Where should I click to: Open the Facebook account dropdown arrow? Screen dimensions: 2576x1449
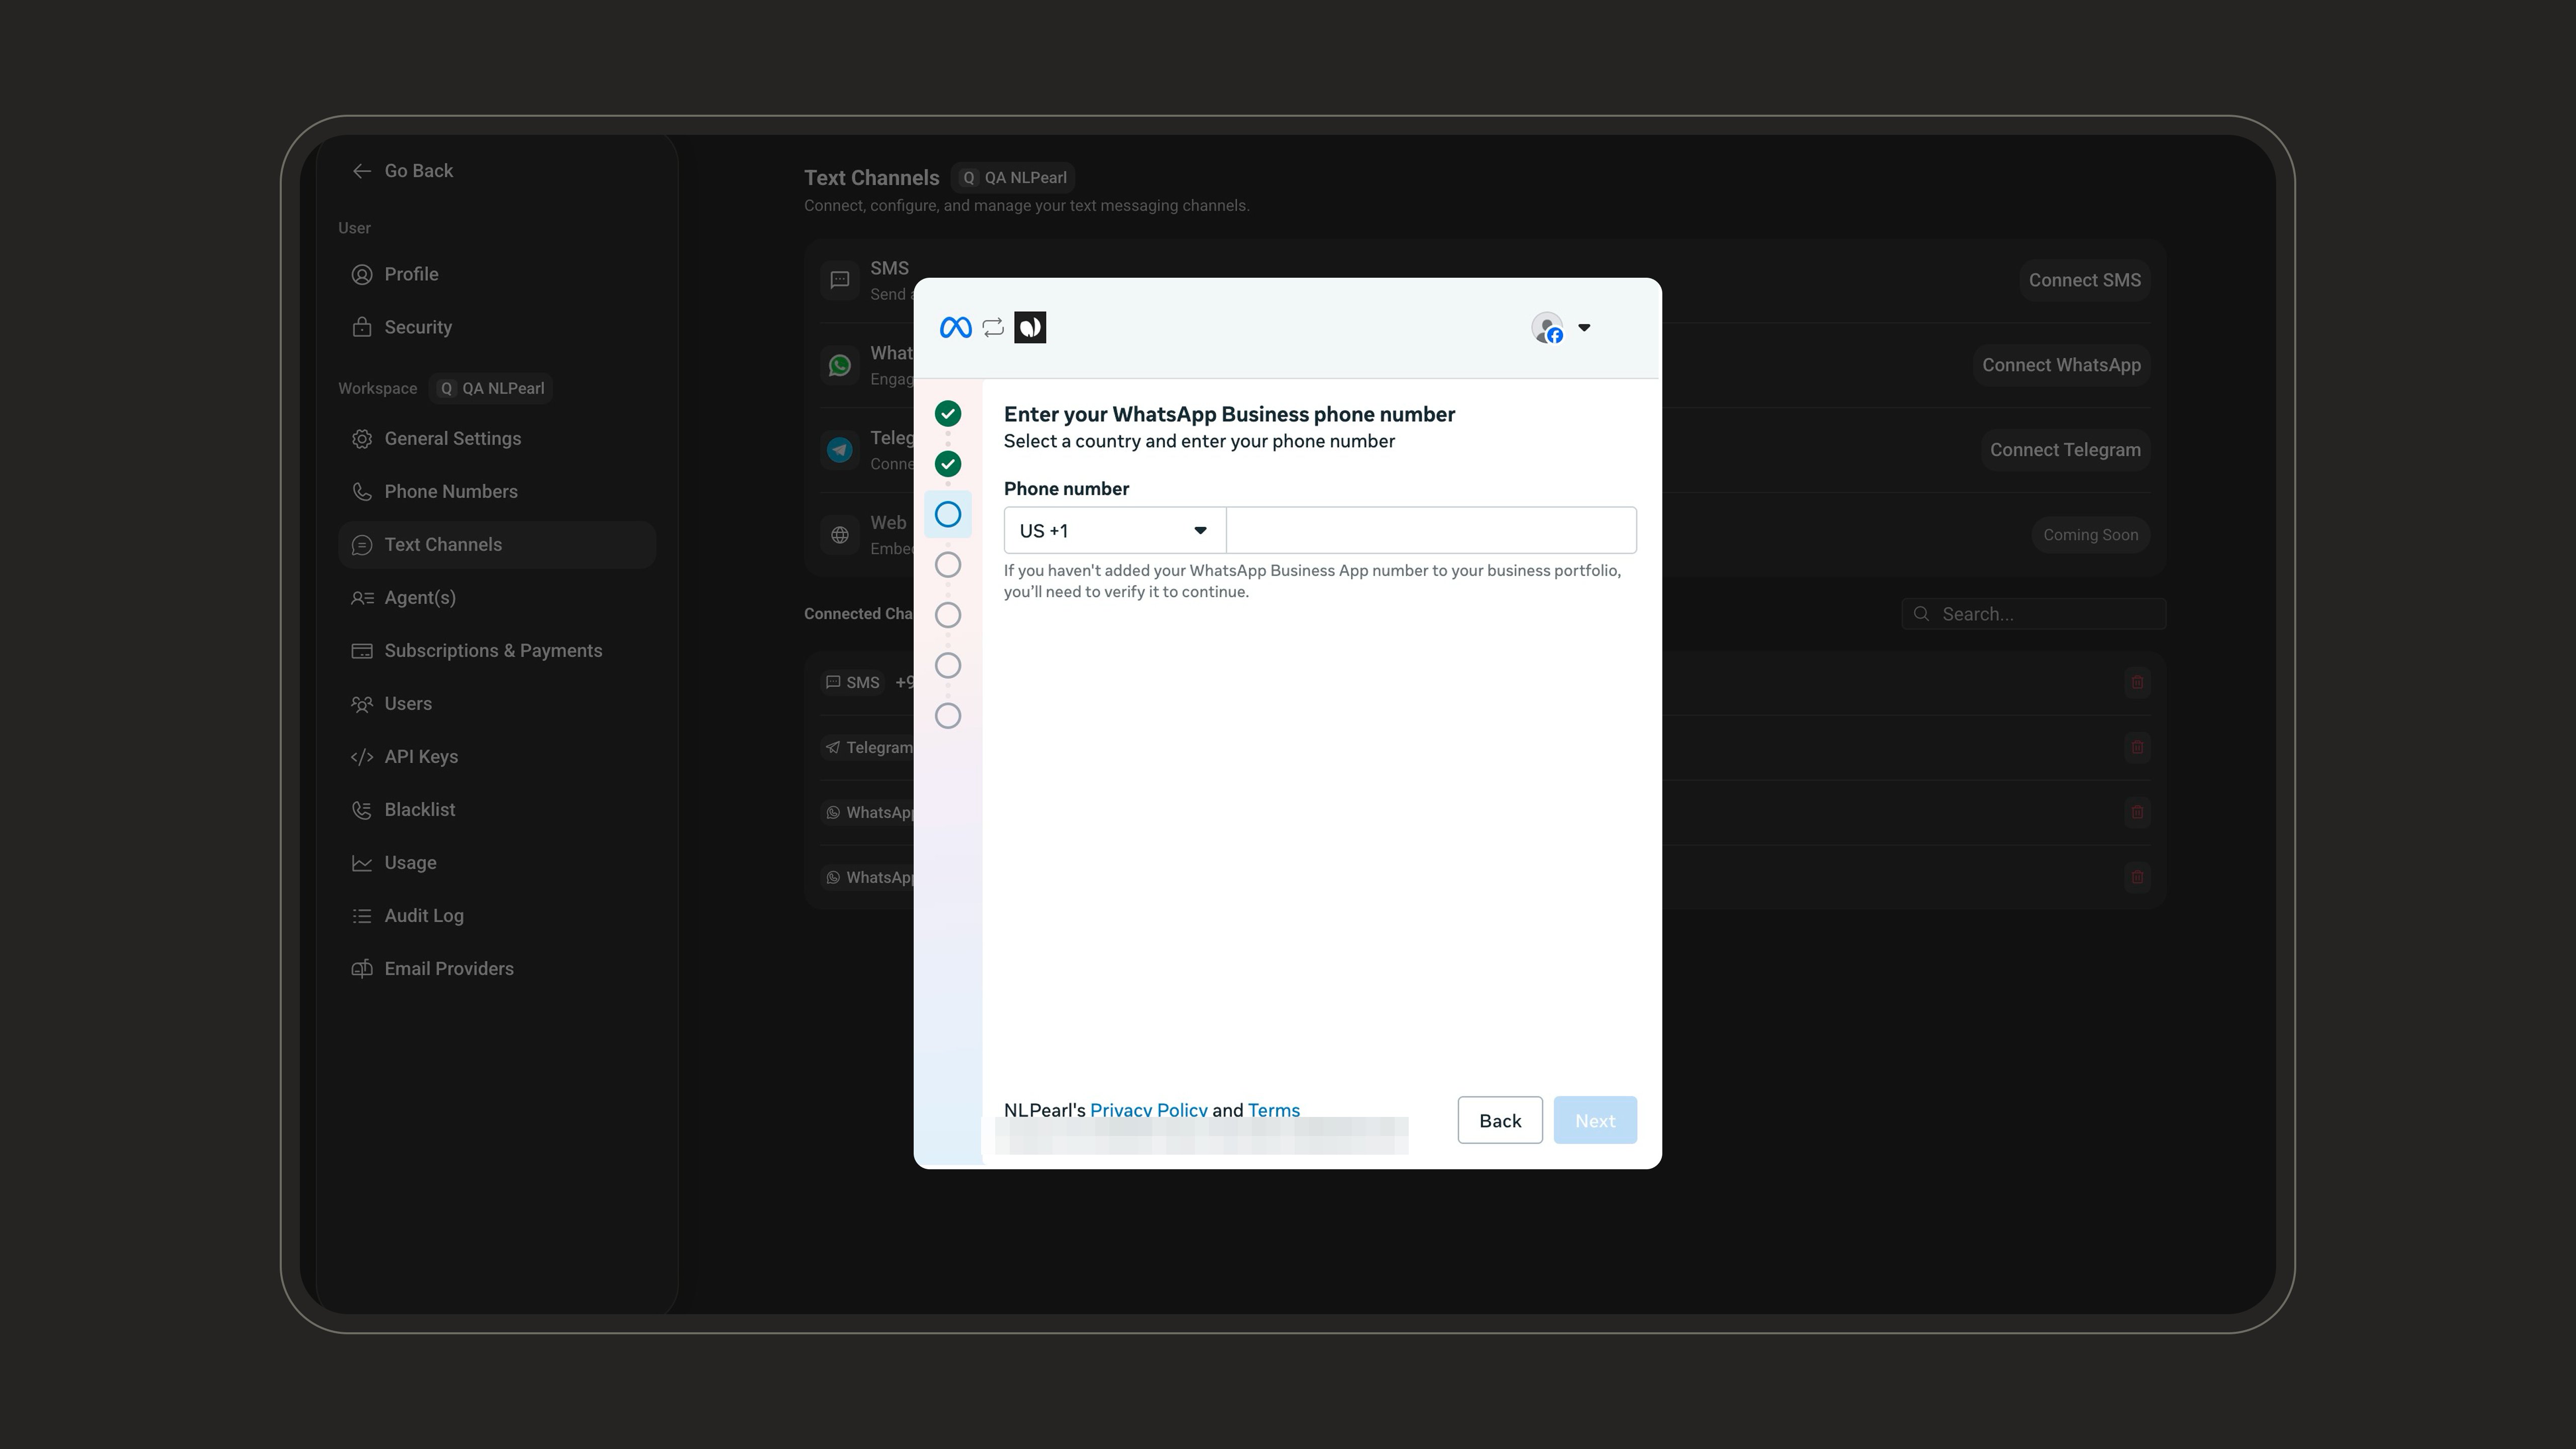tap(1584, 327)
